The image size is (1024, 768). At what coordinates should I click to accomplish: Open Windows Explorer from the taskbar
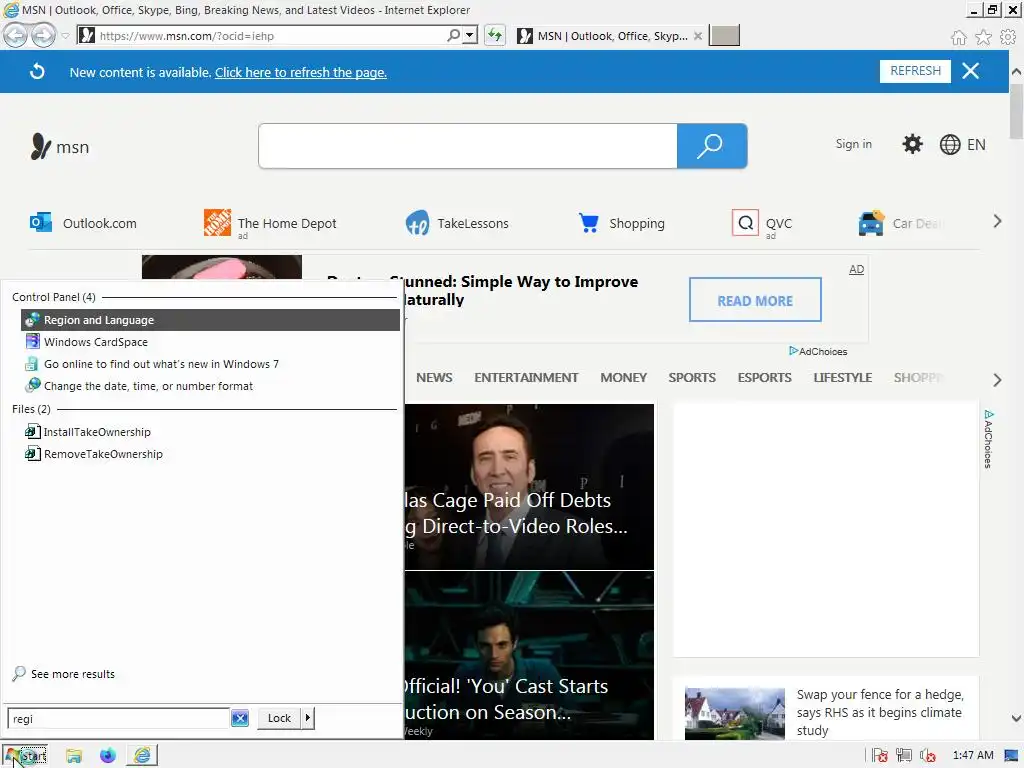74,756
